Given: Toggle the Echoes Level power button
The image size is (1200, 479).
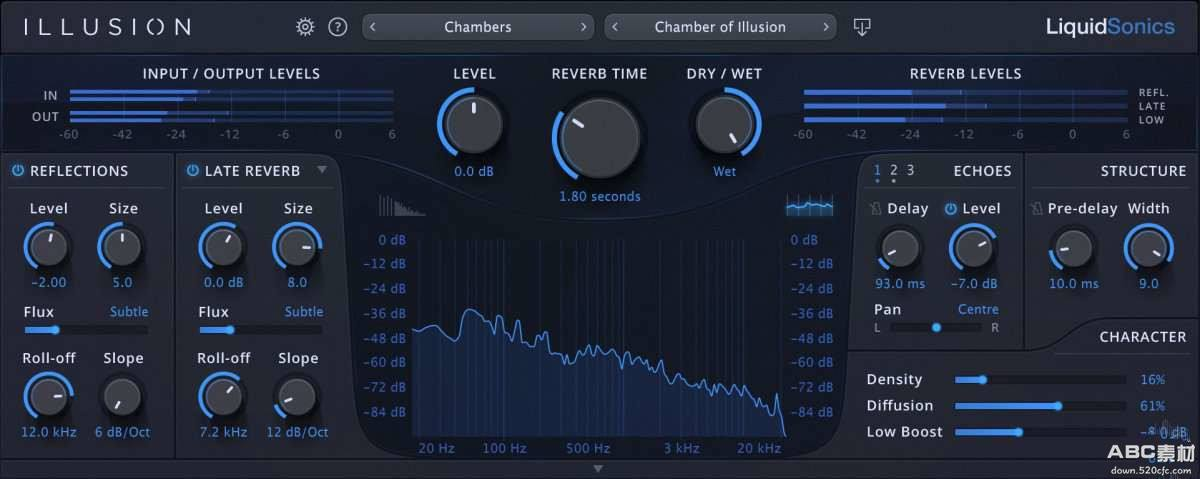Looking at the screenshot, I should [x=950, y=209].
